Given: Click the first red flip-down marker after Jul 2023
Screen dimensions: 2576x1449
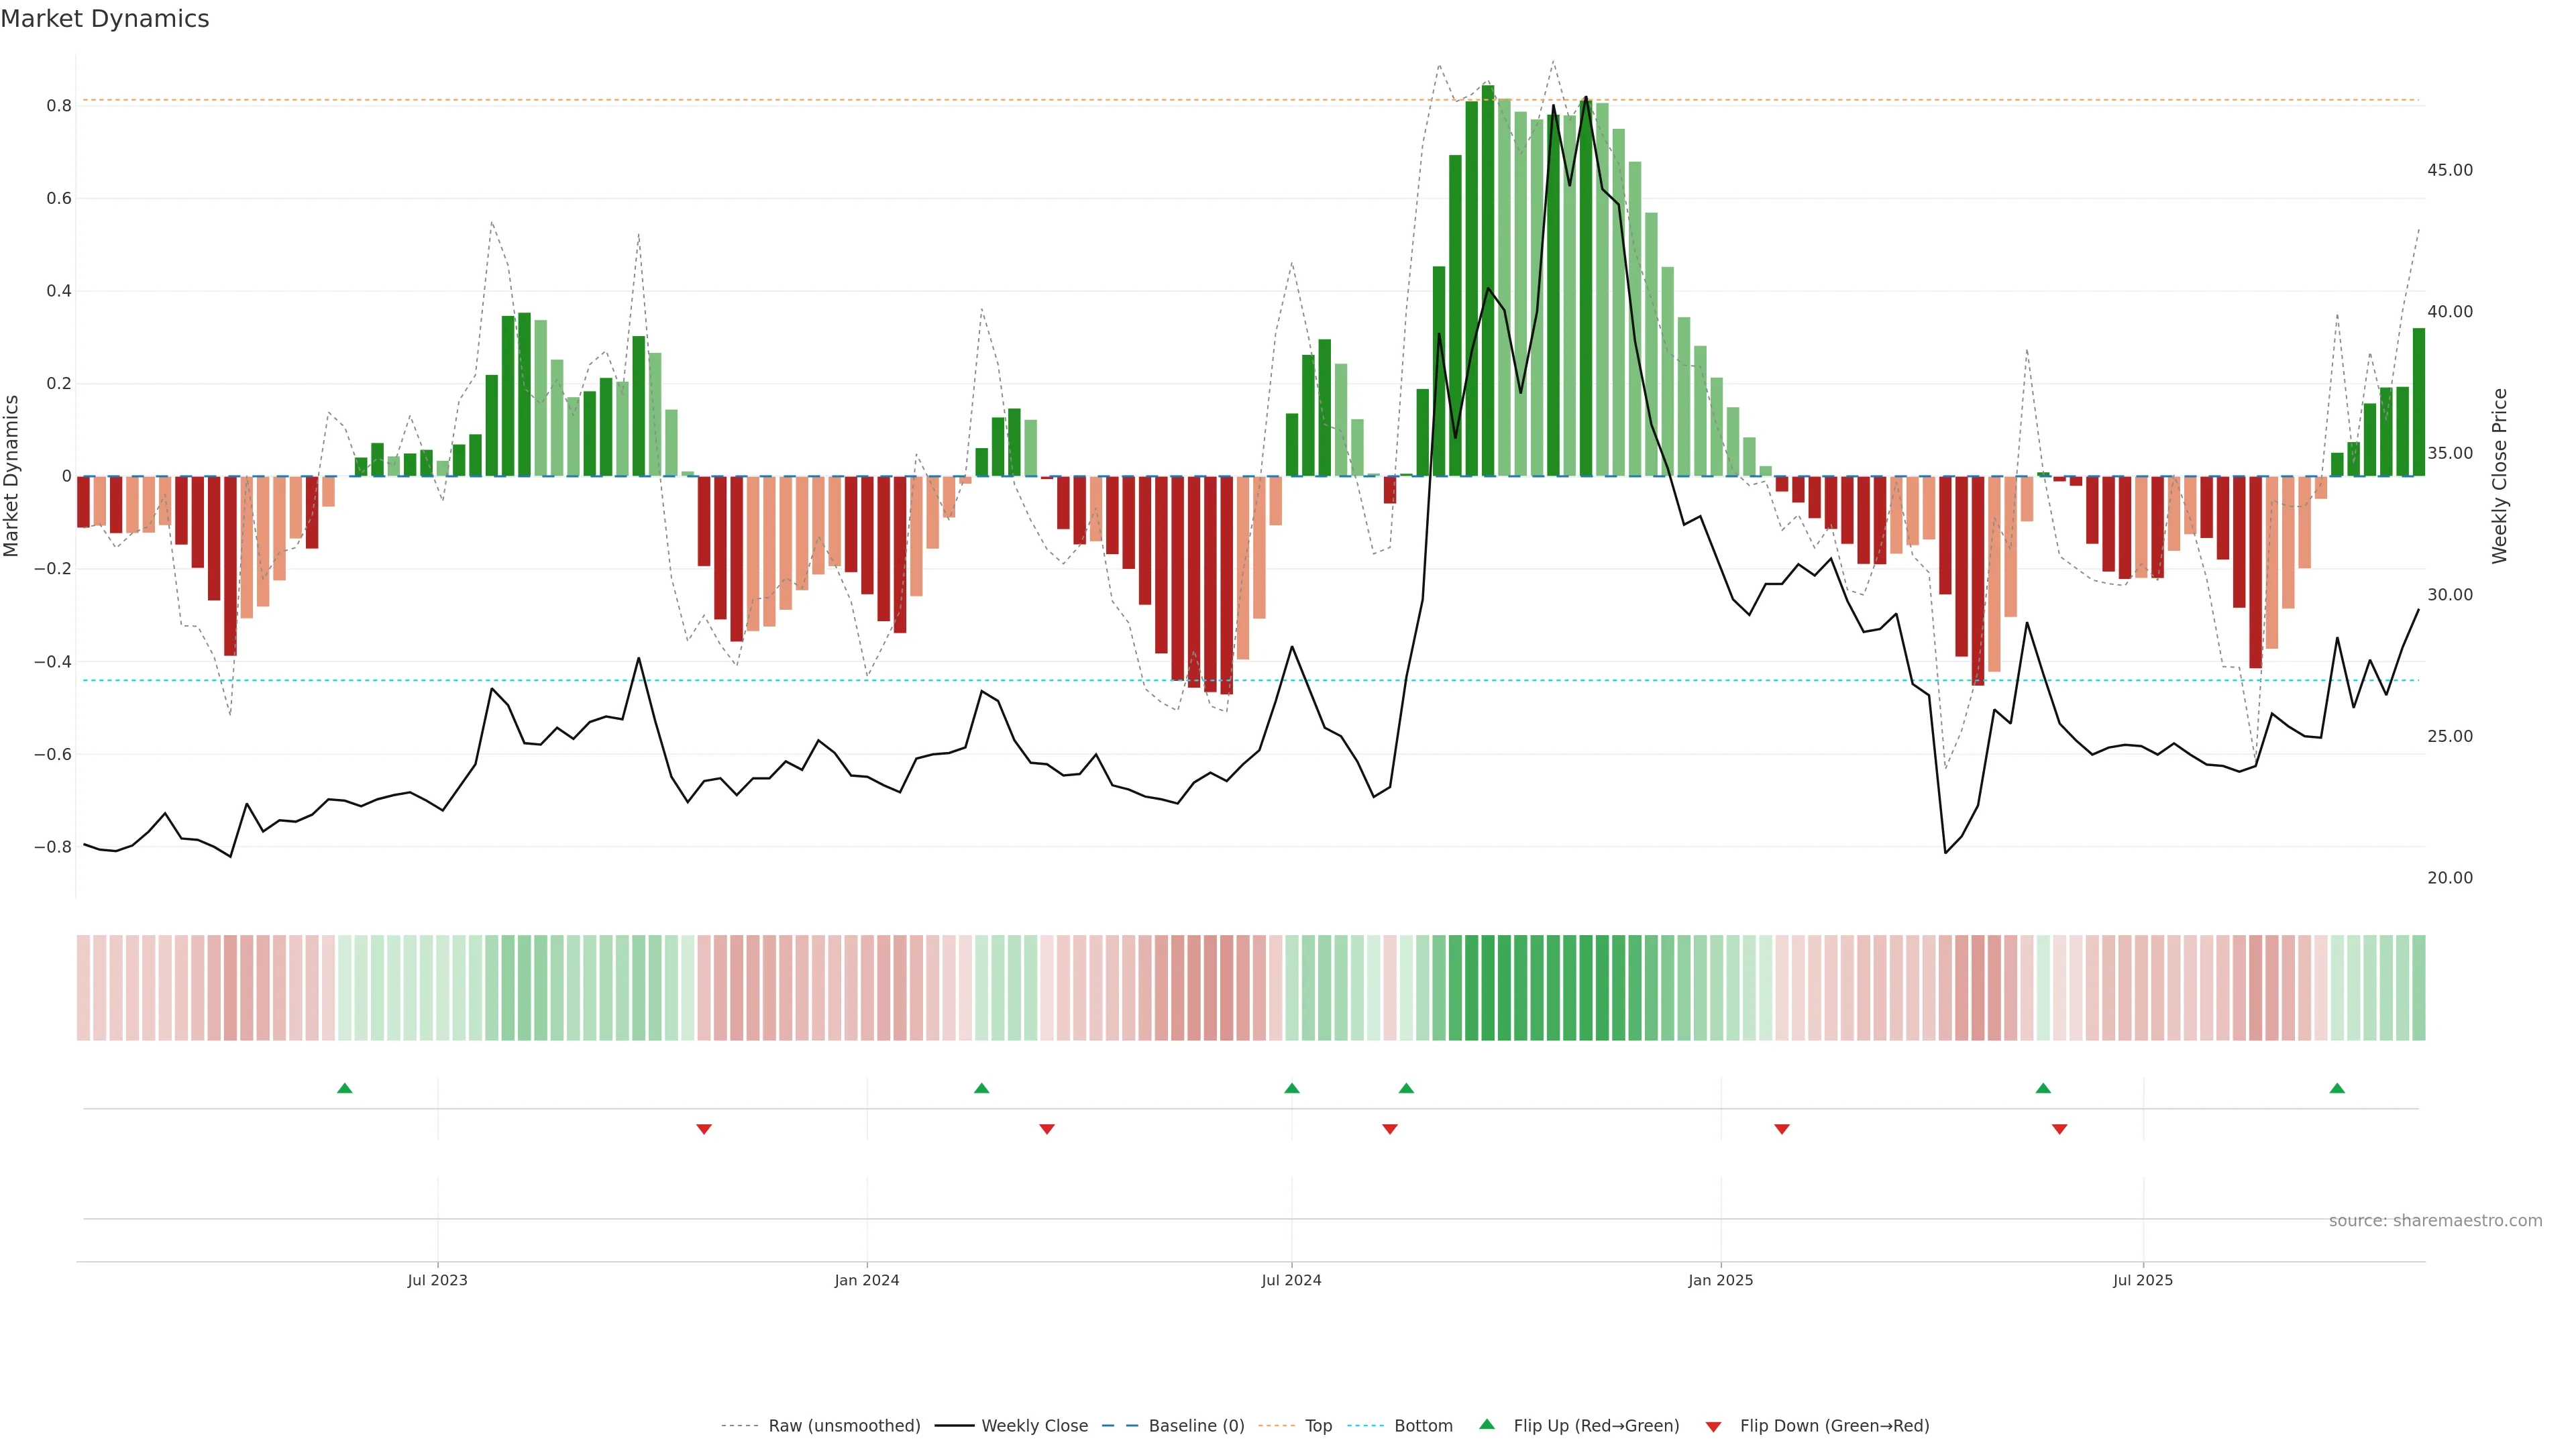Looking at the screenshot, I should tap(704, 1129).
